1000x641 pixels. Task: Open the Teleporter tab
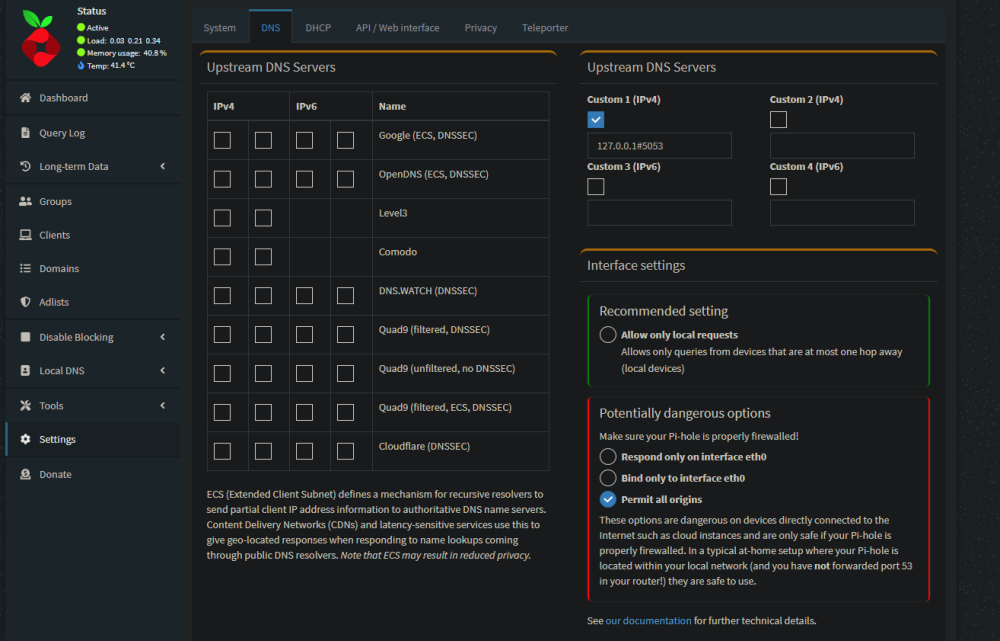tap(545, 27)
